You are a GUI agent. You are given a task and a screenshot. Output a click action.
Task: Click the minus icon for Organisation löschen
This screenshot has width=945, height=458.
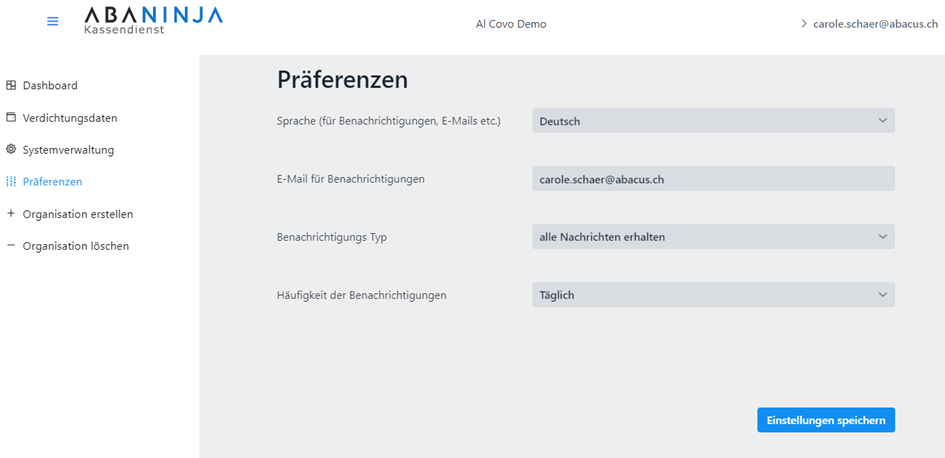point(11,246)
